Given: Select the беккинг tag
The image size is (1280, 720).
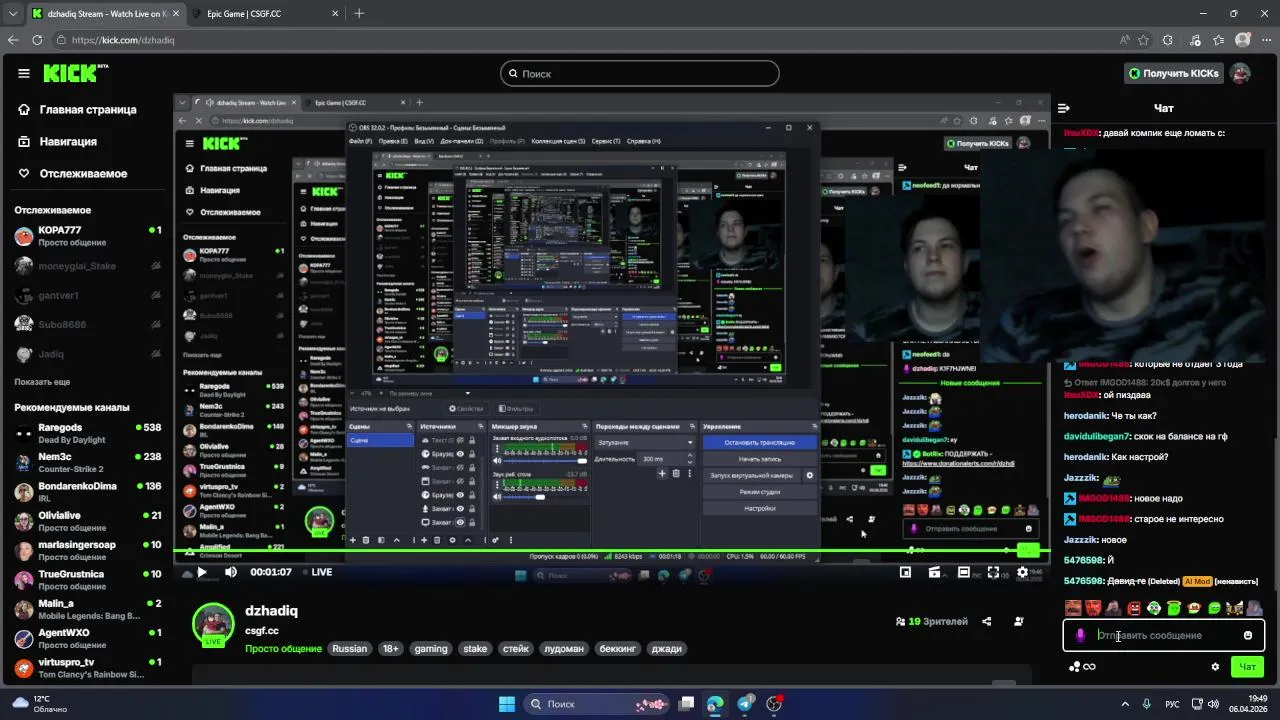Looking at the screenshot, I should [x=617, y=648].
